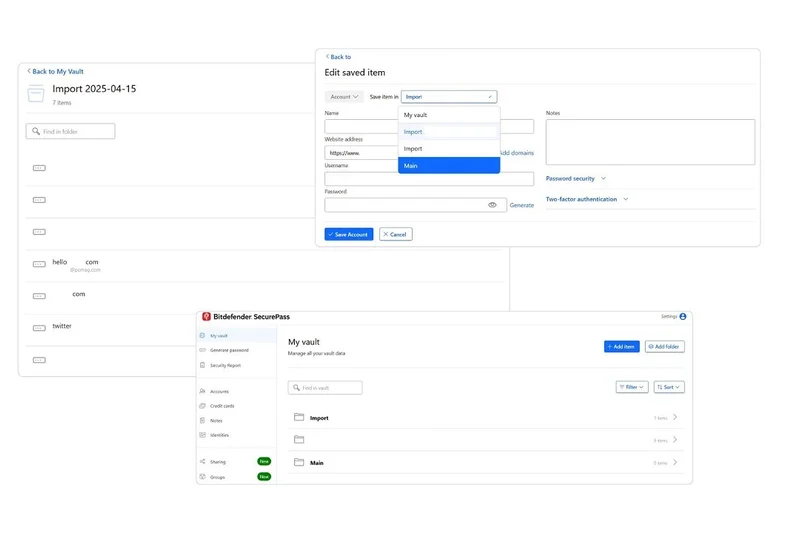Click the twitter entry text in Import folder
800x533 pixels.
point(62,326)
